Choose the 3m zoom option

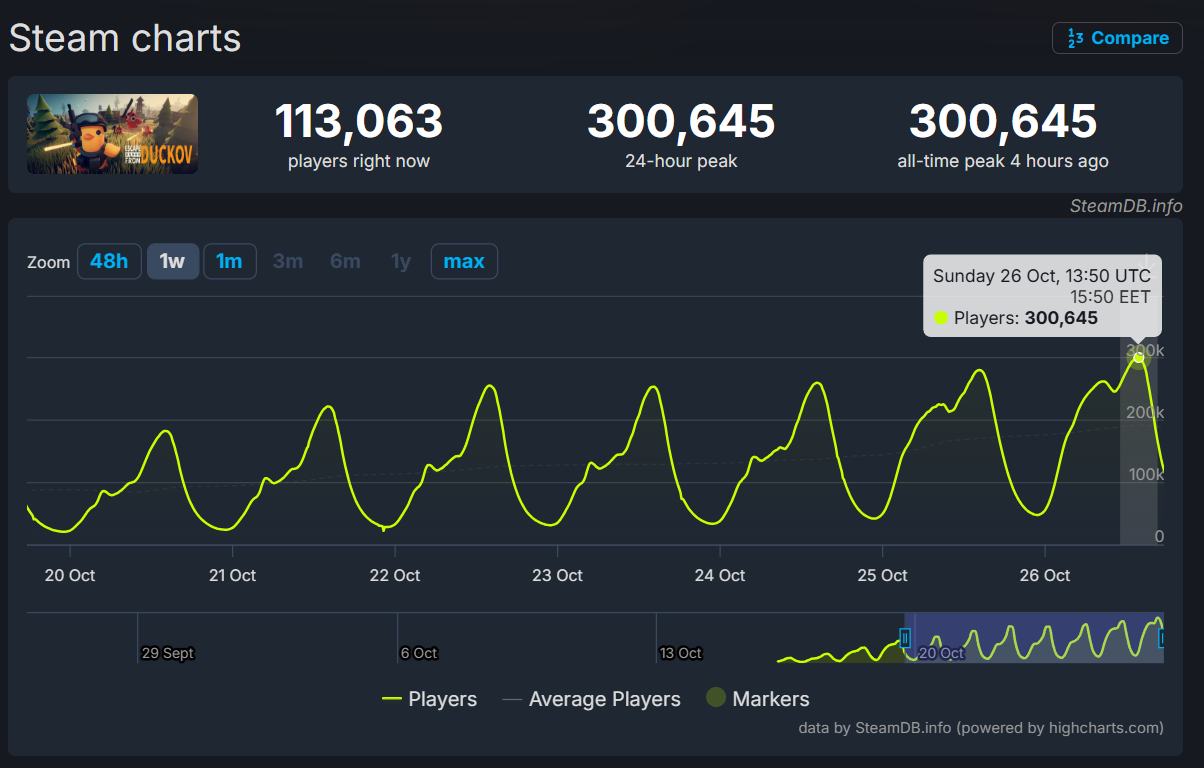tap(288, 262)
